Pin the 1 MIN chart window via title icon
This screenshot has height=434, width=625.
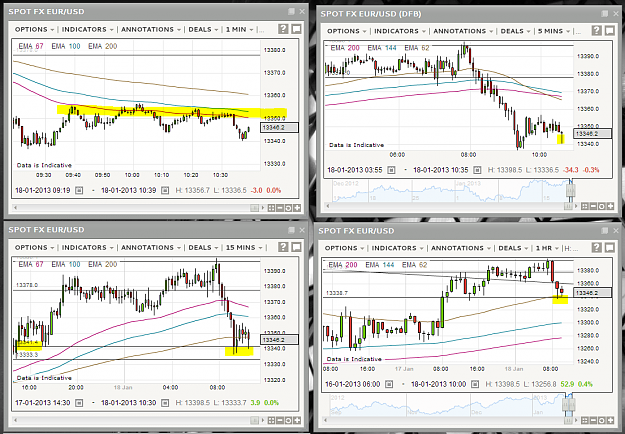pyautogui.click(x=291, y=12)
